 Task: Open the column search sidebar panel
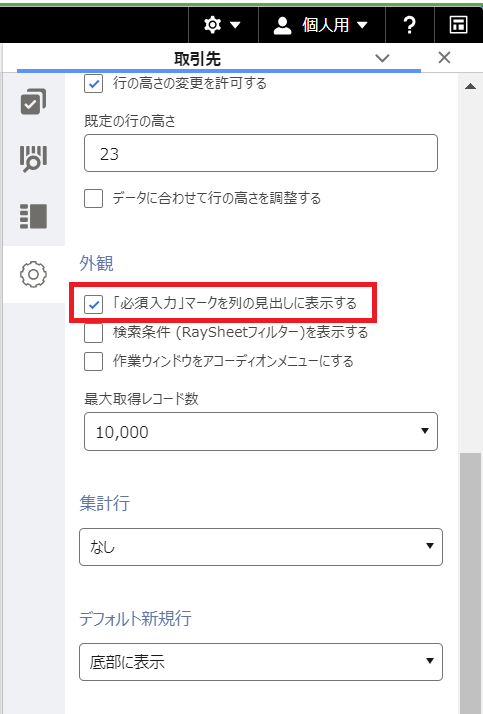click(x=33, y=158)
